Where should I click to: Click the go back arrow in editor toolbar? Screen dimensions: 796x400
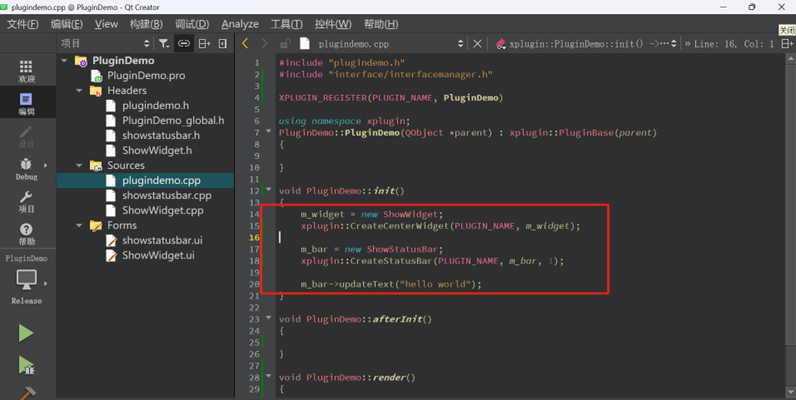(246, 44)
